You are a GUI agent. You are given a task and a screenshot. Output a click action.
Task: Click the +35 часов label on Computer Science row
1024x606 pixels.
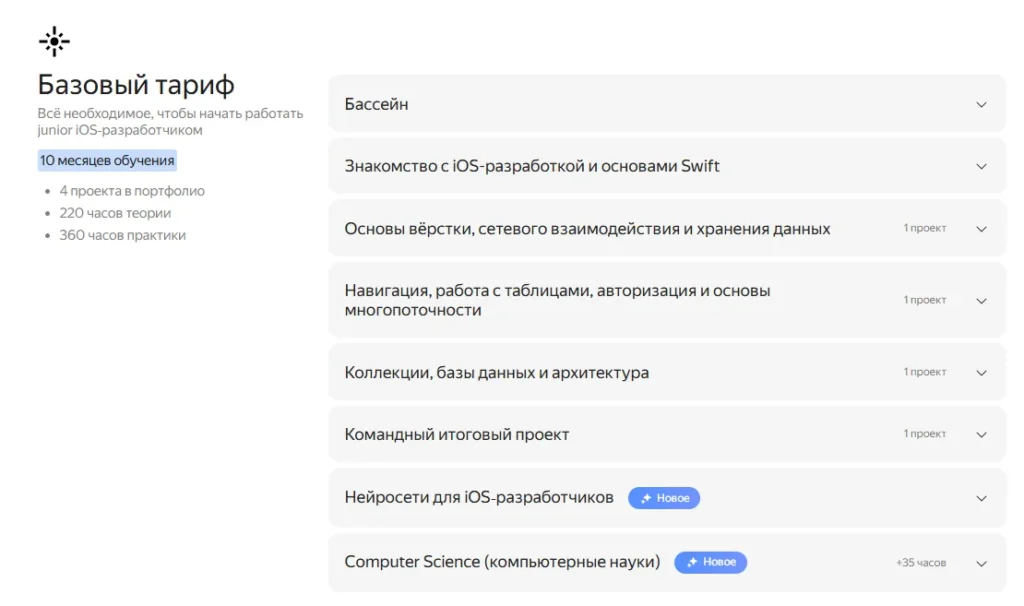point(923,562)
